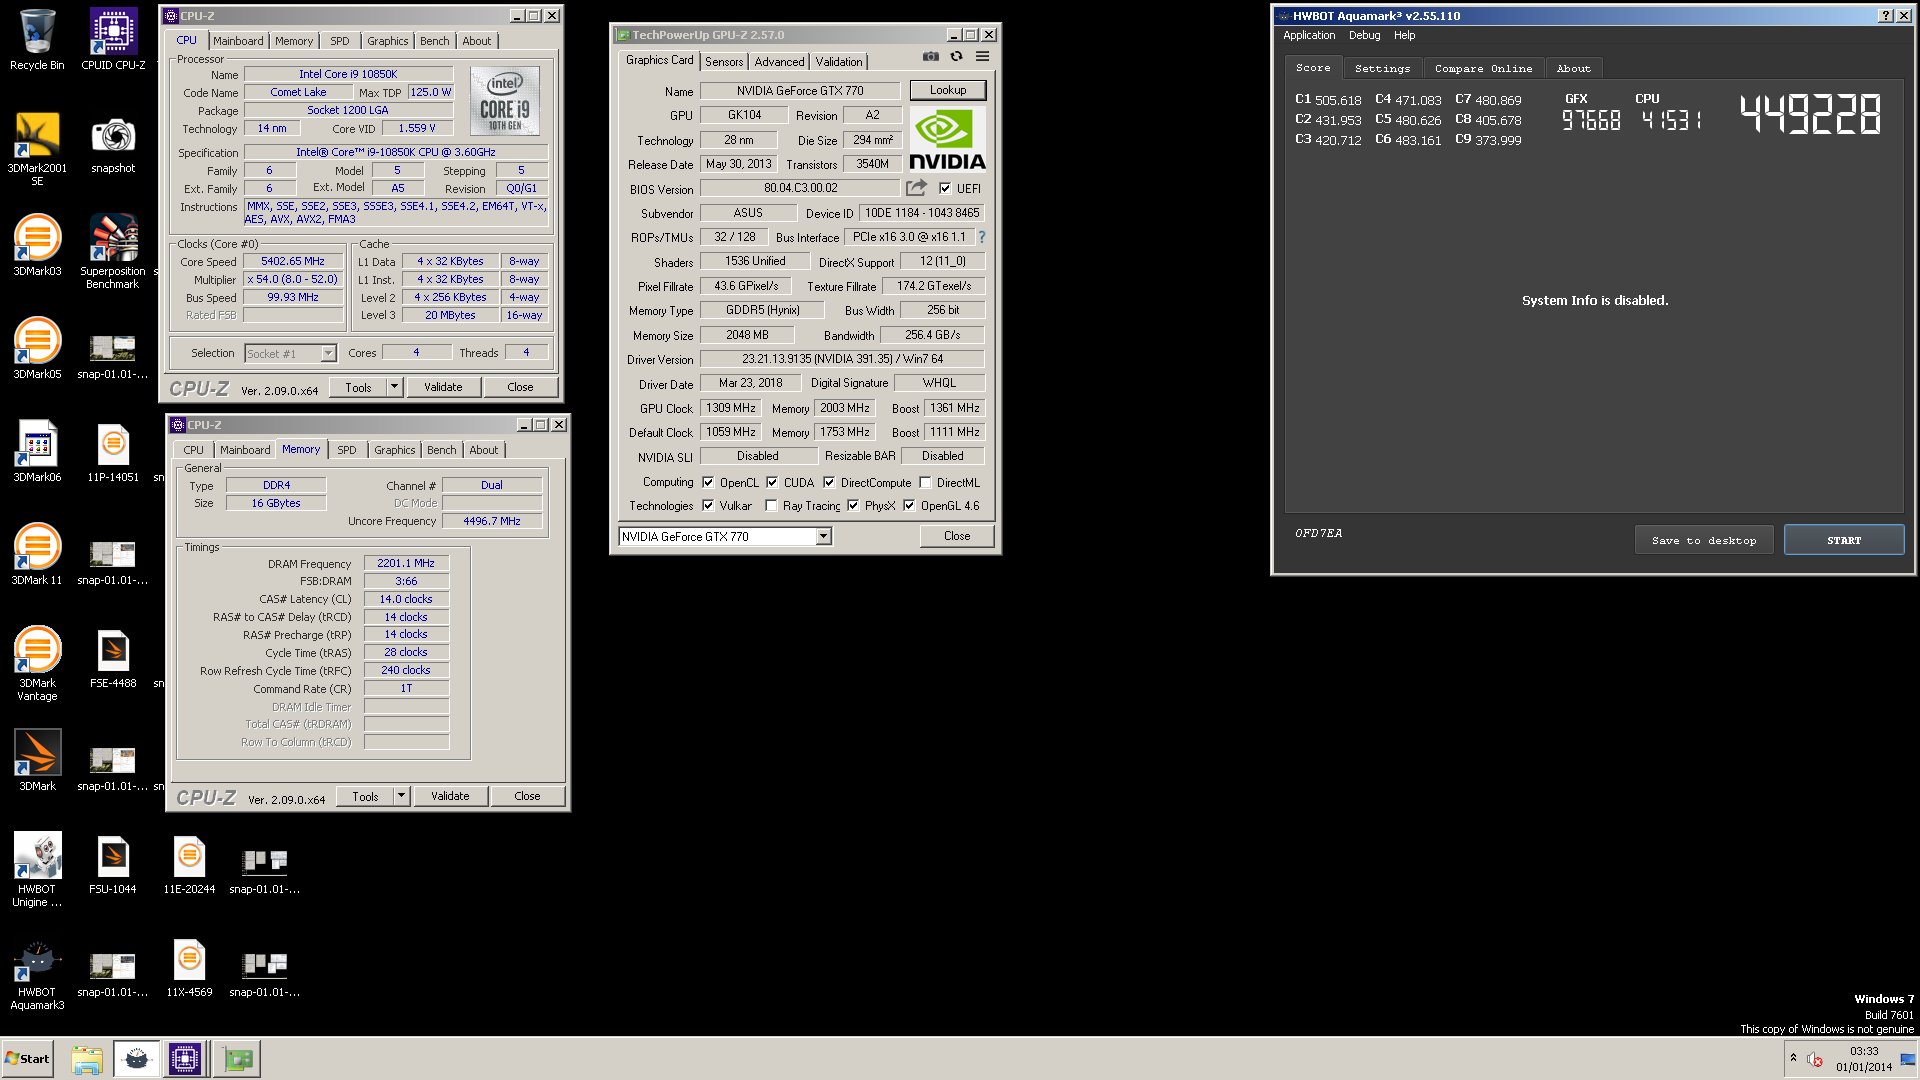
Task: Click the START benchmark button in Aquamark
Action: point(1844,540)
